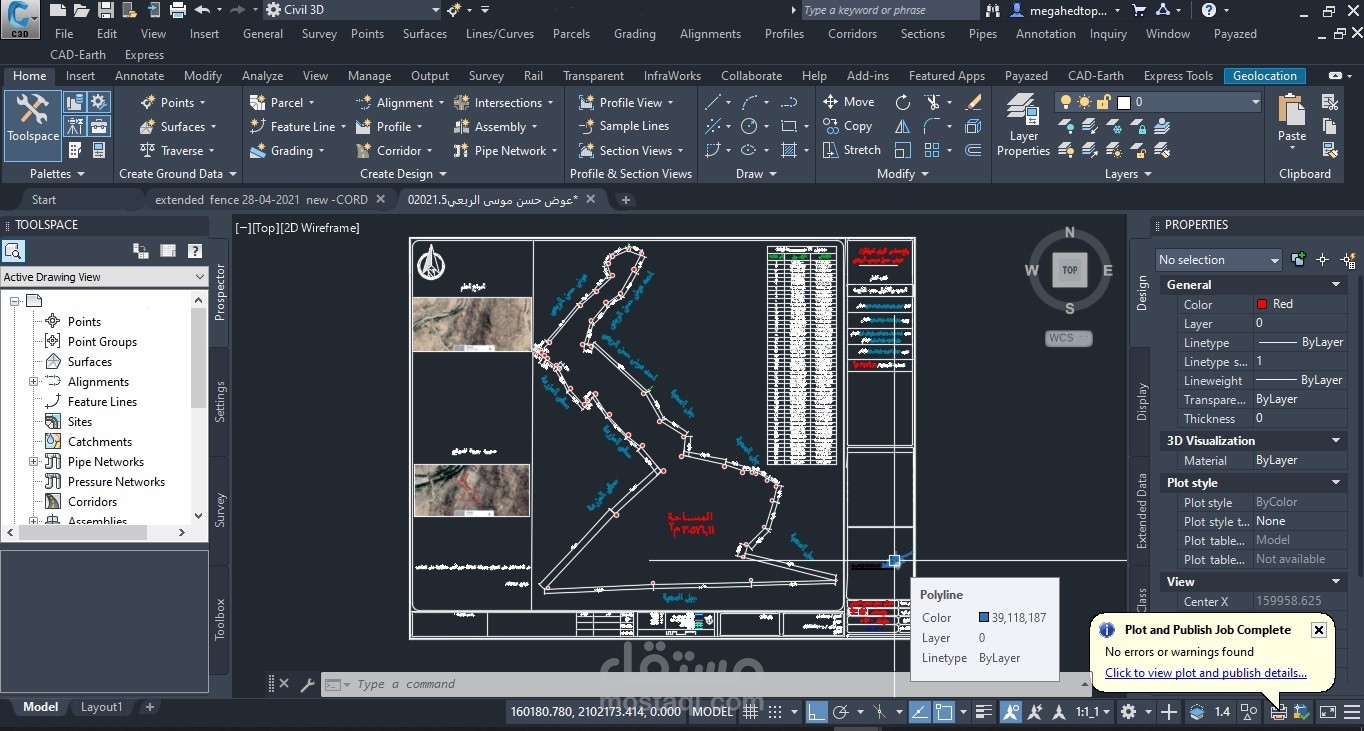The width and height of the screenshot is (1364, 731).
Task: Click the Scale tool icon
Action: [903, 150]
